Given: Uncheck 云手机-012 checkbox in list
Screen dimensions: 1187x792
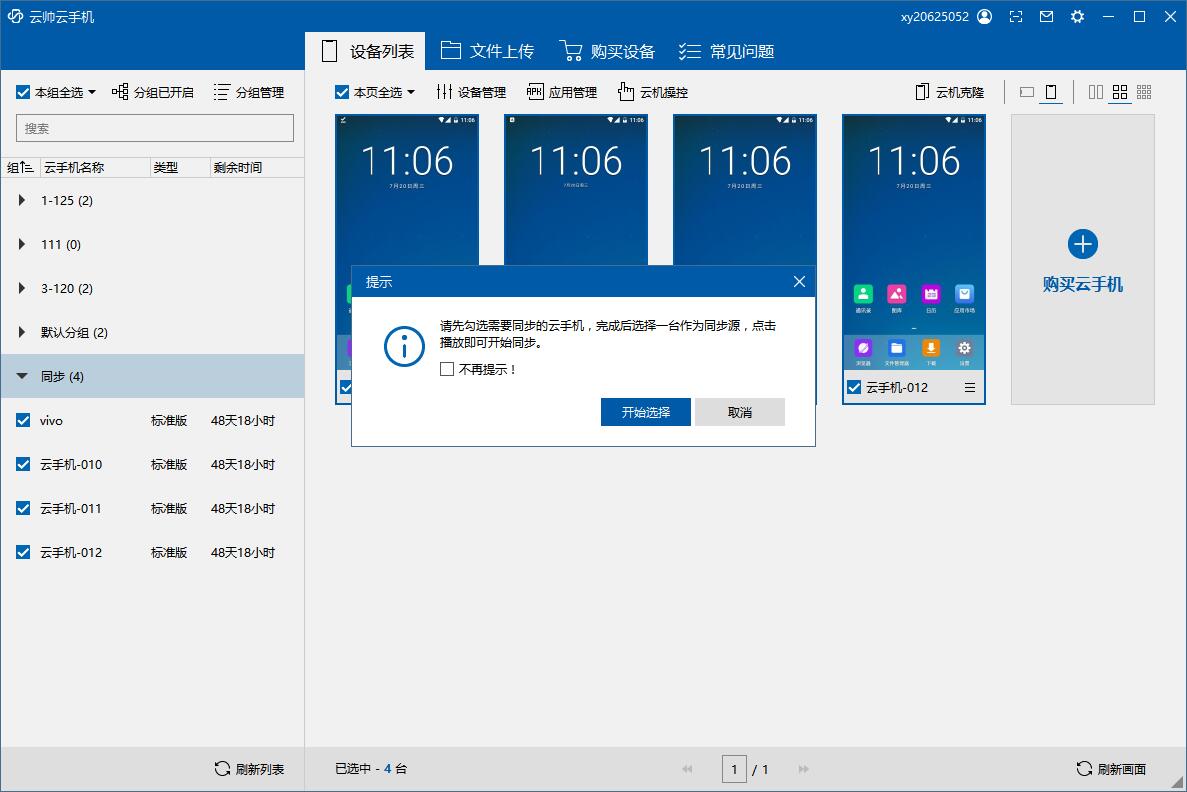Looking at the screenshot, I should pos(23,552).
